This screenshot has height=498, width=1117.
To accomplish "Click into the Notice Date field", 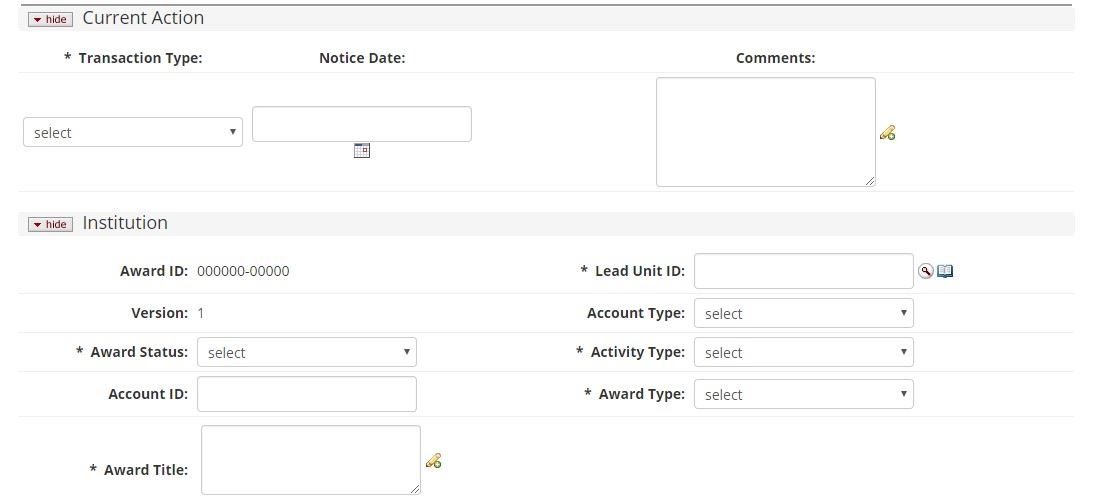I will [361, 124].
